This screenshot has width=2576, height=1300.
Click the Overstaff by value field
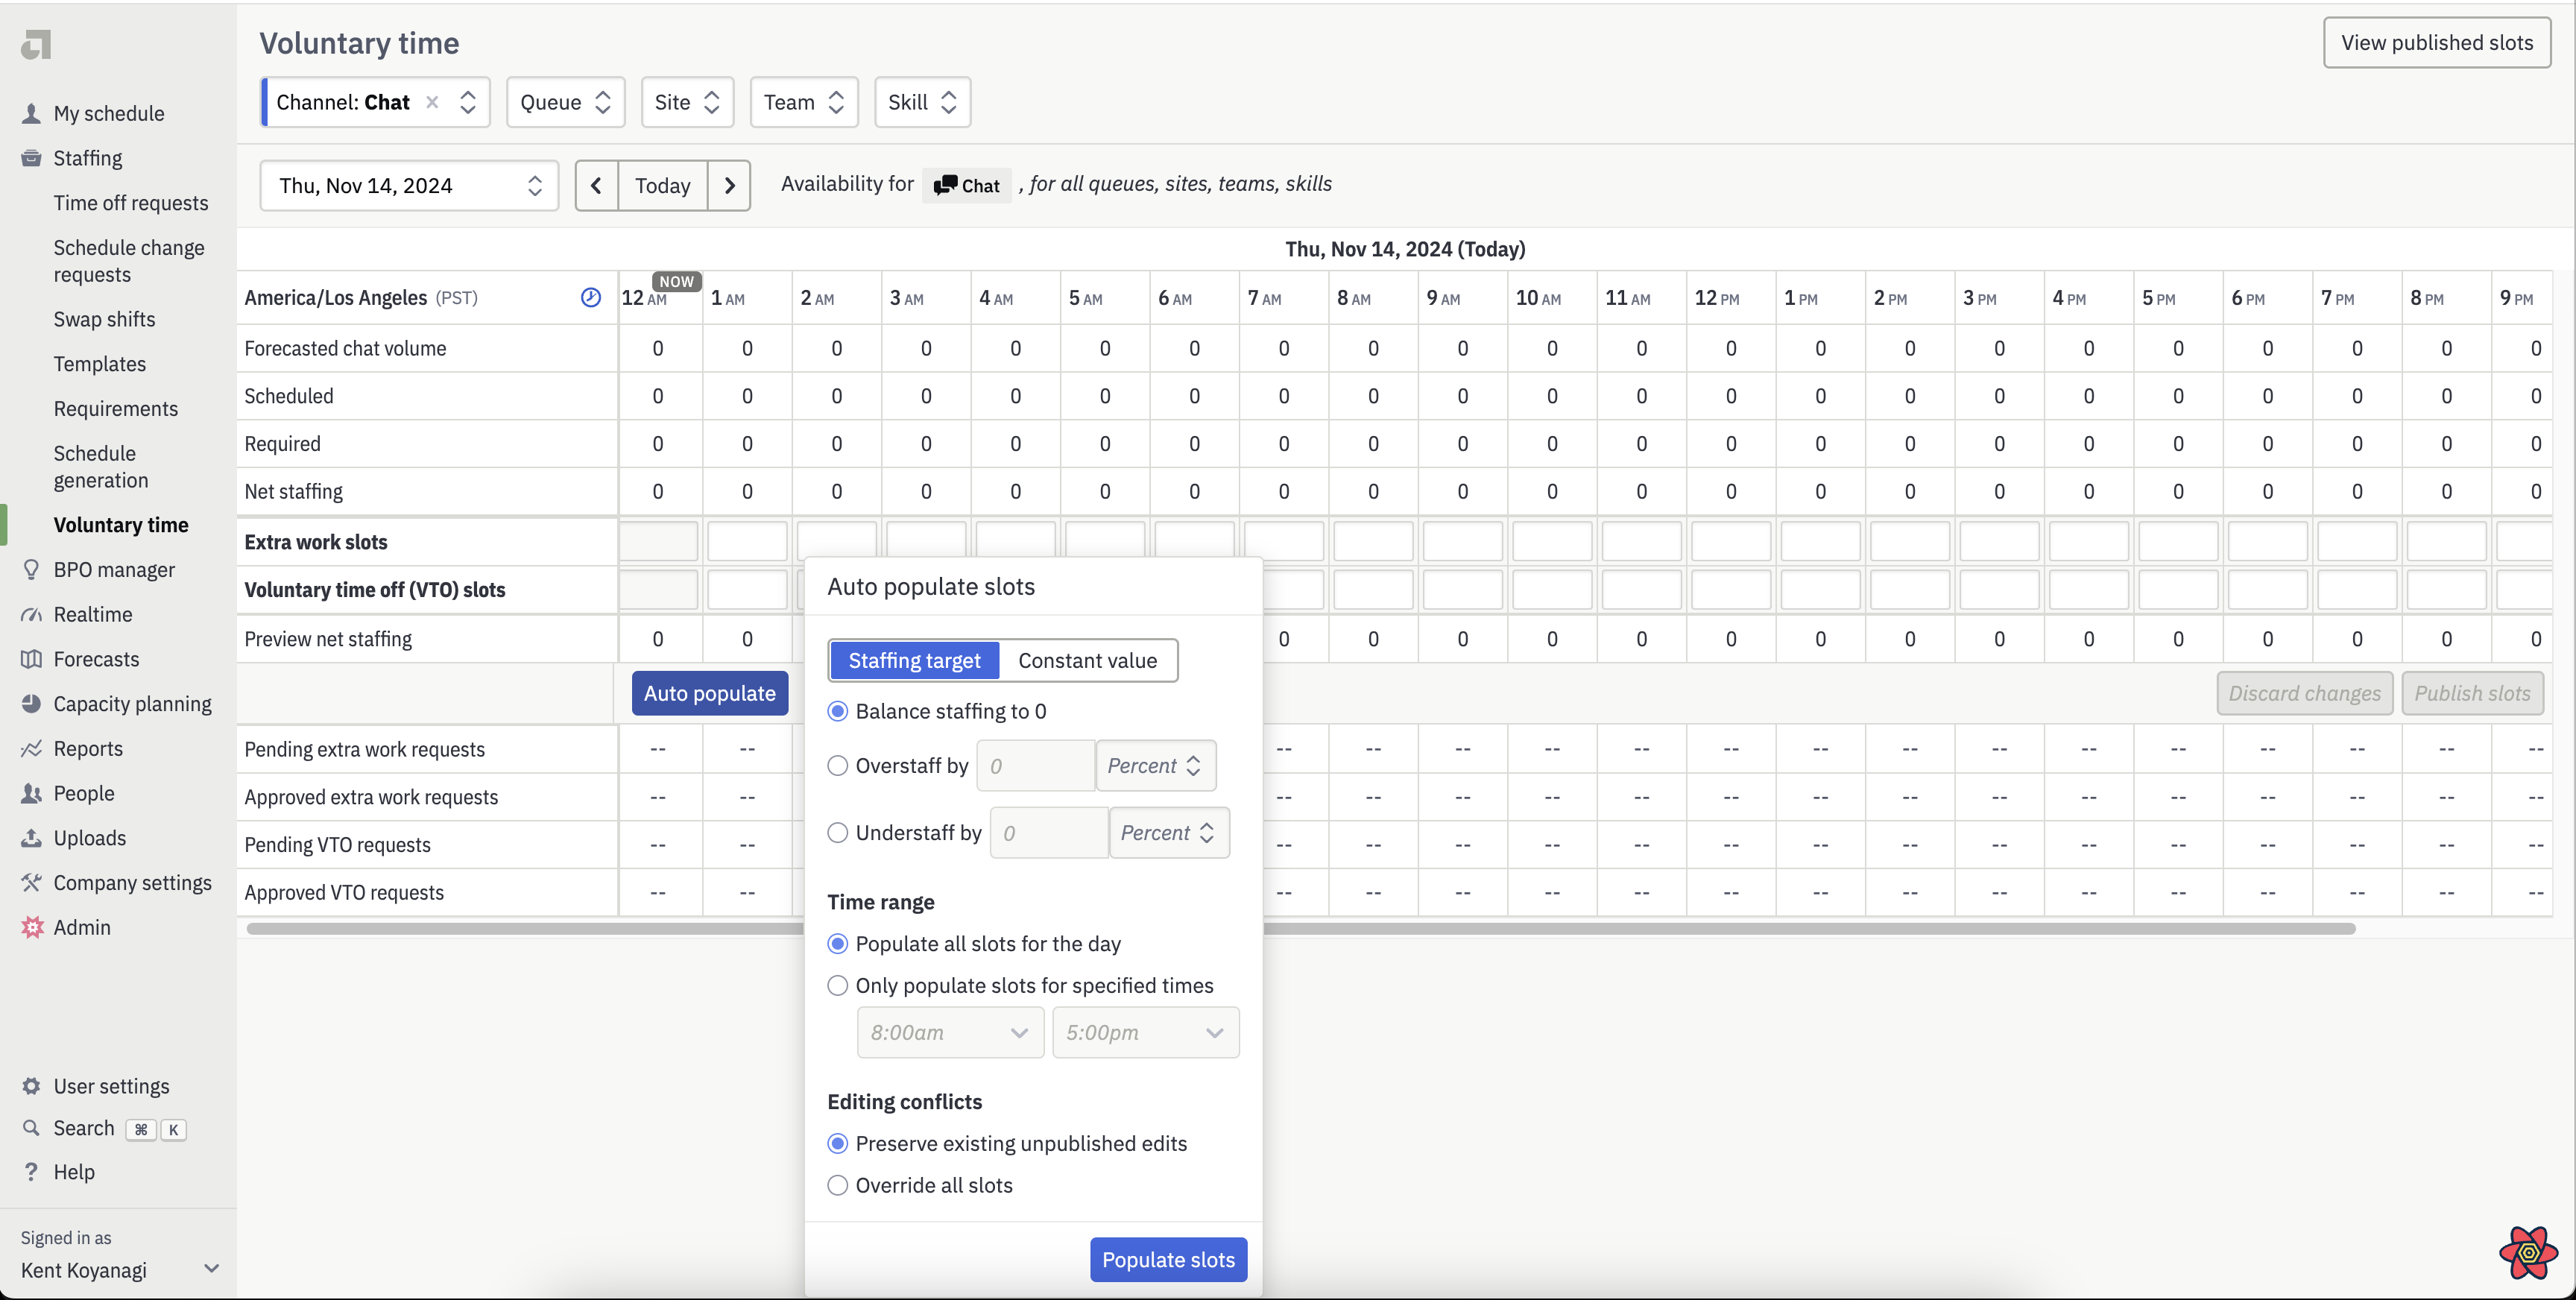(1035, 765)
